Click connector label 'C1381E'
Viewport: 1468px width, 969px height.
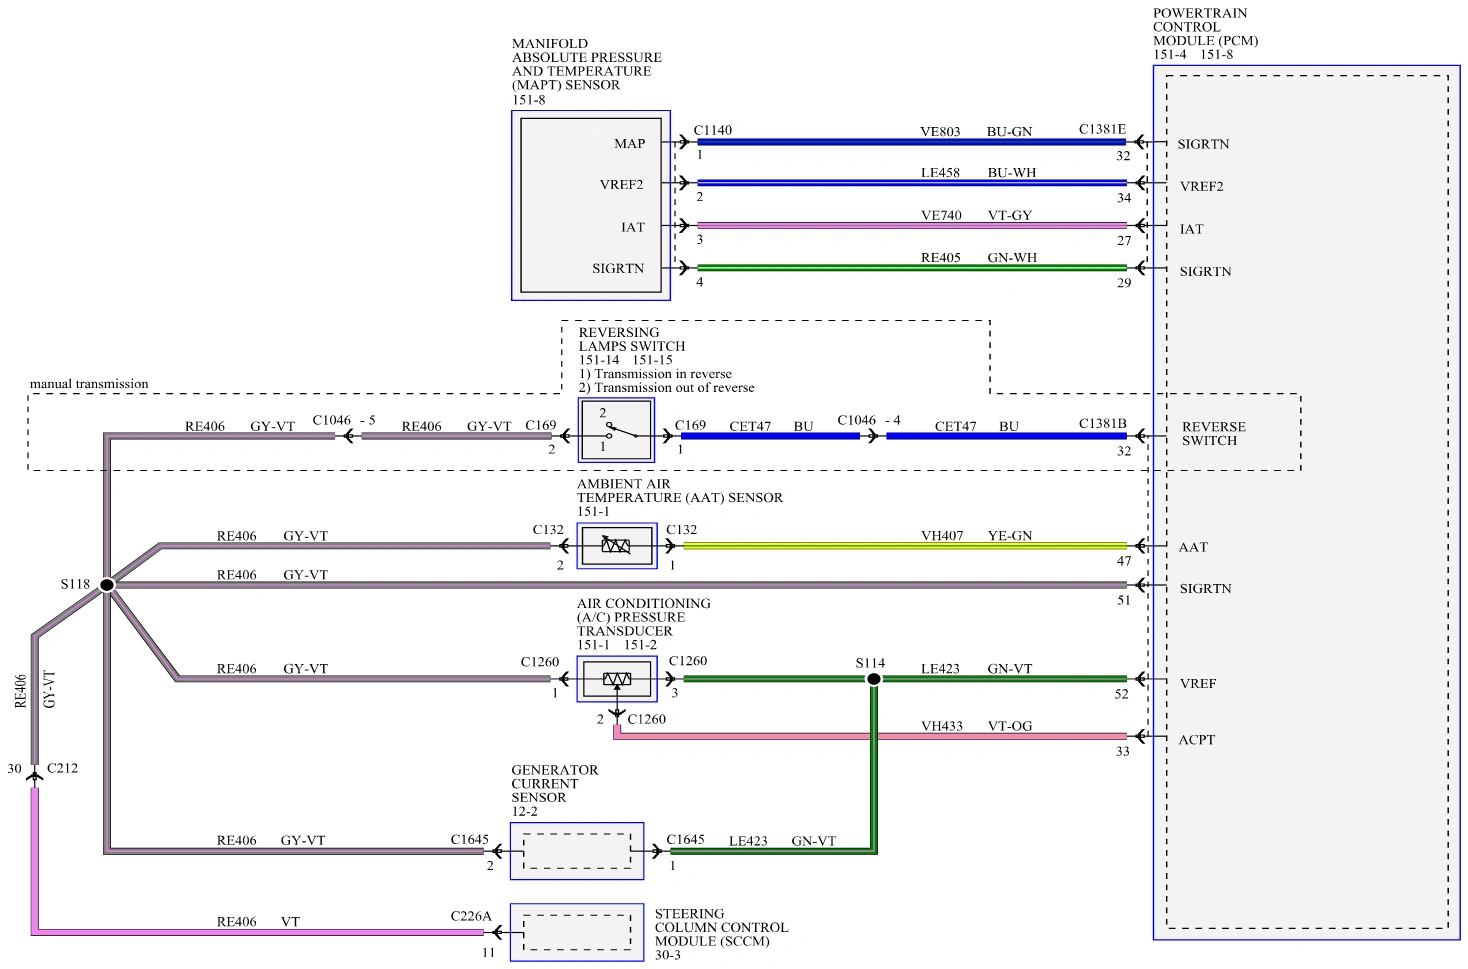click(x=1102, y=129)
